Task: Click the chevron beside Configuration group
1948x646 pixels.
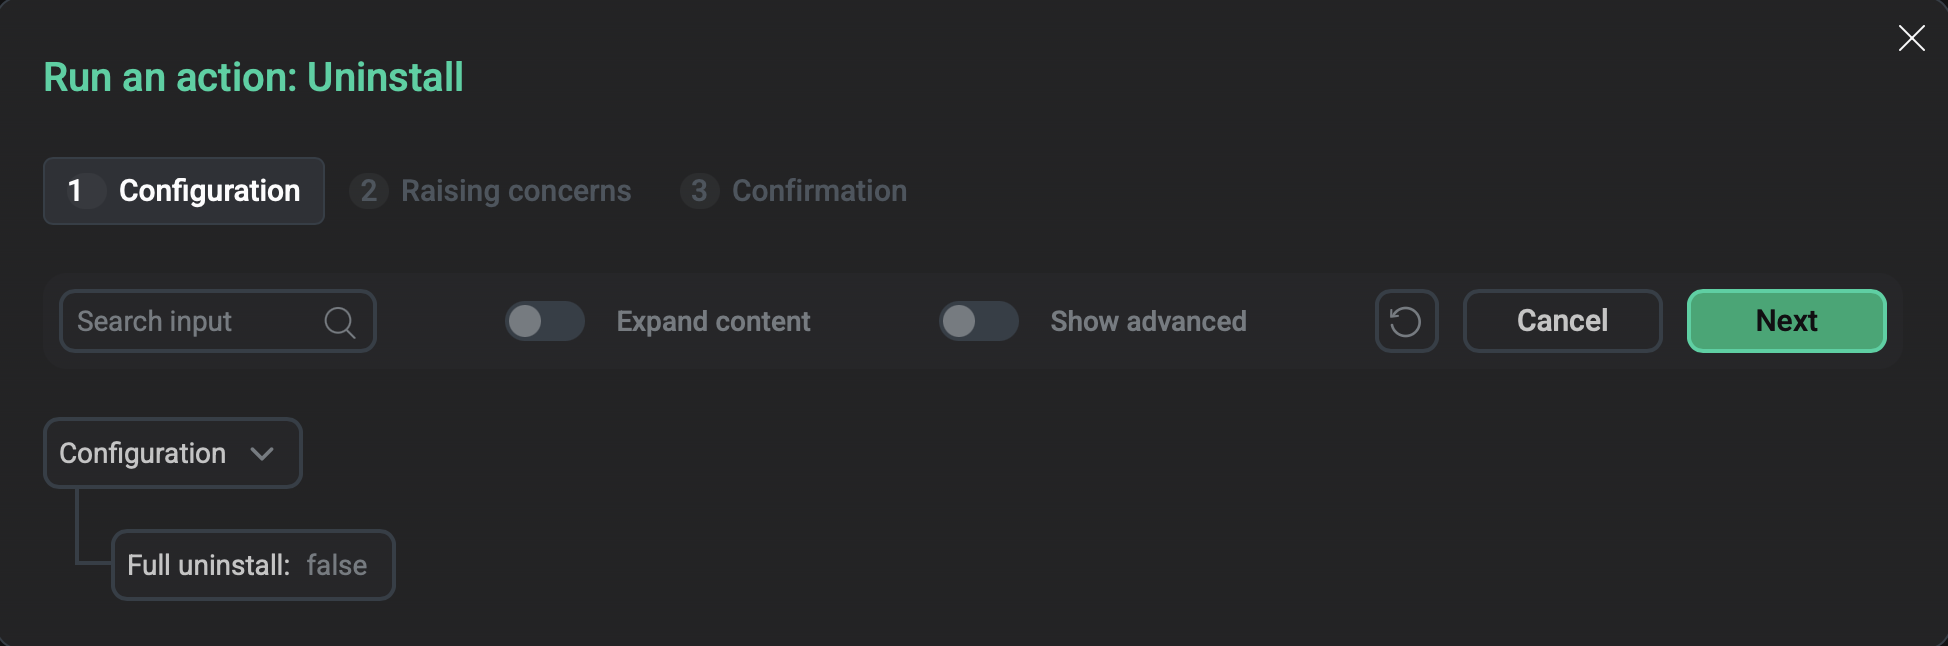Action: coord(262,454)
